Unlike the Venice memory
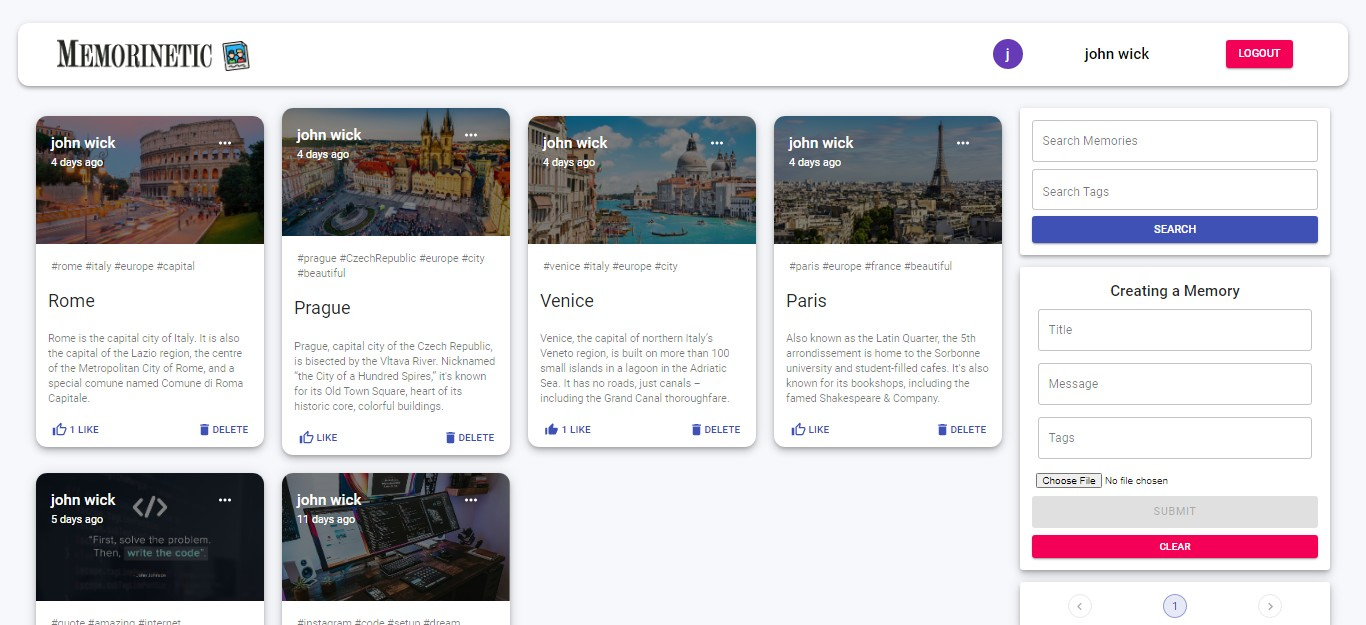1366x625 pixels. coord(567,430)
